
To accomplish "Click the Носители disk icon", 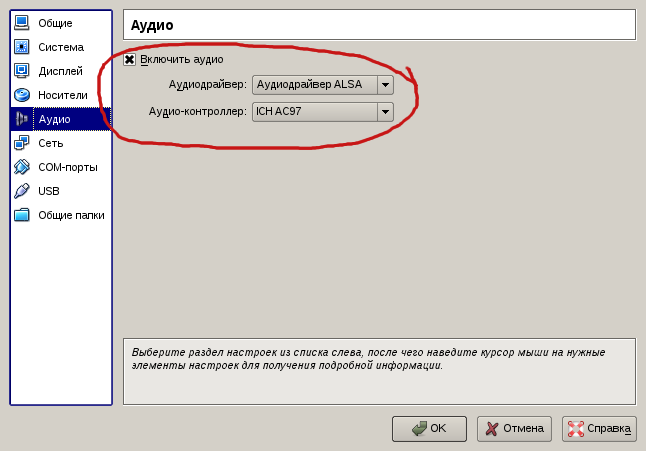I will click(22, 95).
